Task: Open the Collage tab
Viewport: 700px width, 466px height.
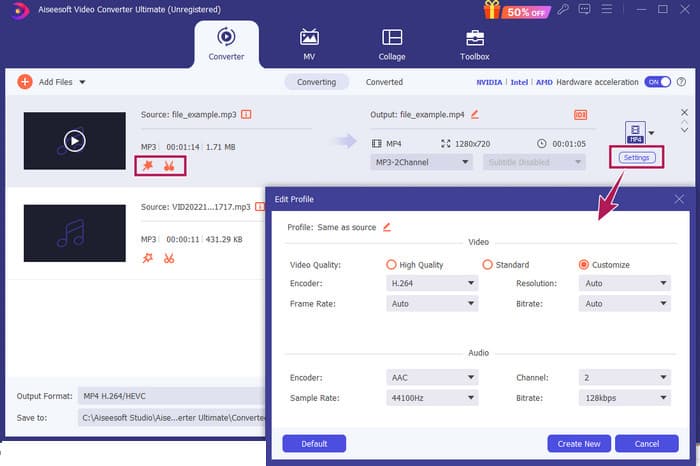Action: [392, 45]
